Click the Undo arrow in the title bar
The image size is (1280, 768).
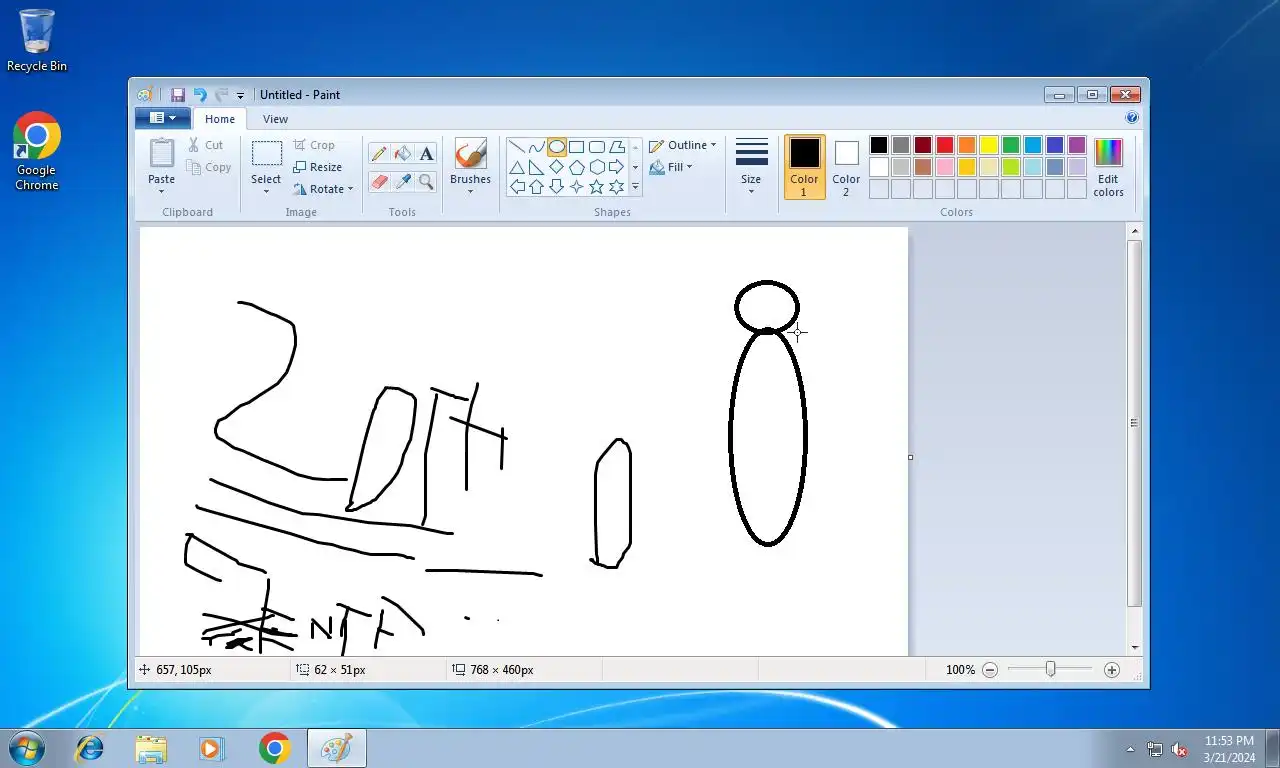click(200, 95)
